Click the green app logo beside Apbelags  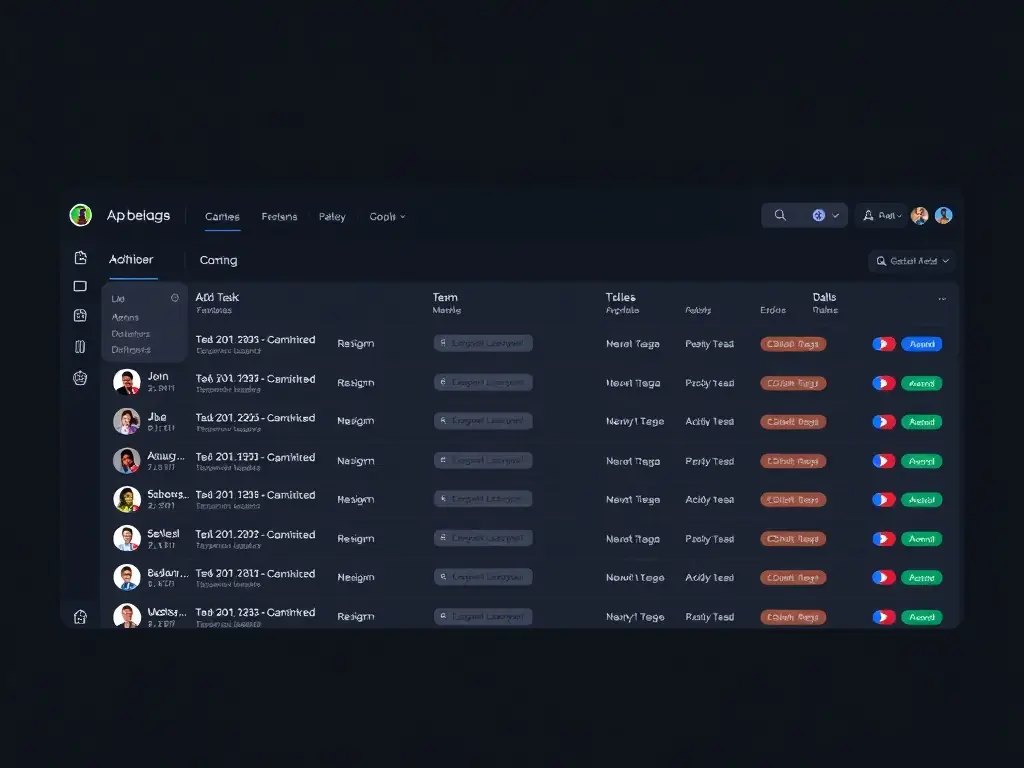point(81,215)
